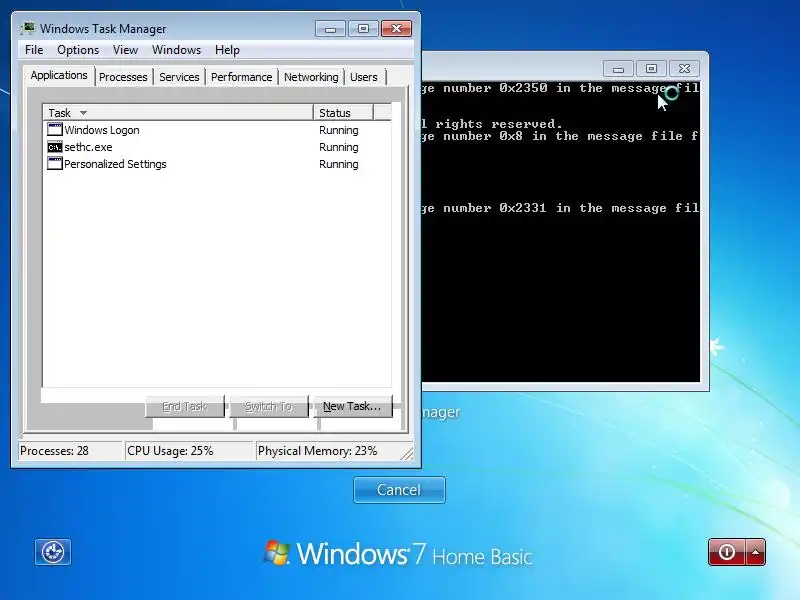Viewport: 800px width, 600px height.
Task: Select the sethc.exe task row
Action: click(x=217, y=147)
